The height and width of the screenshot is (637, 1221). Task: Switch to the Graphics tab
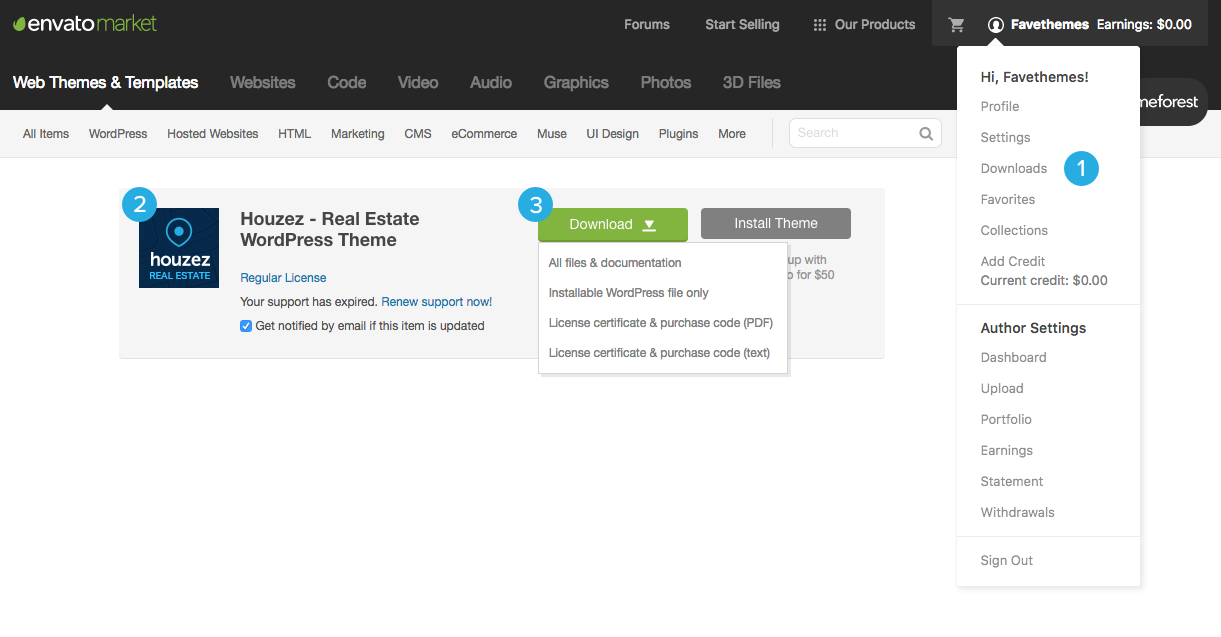click(x=576, y=82)
